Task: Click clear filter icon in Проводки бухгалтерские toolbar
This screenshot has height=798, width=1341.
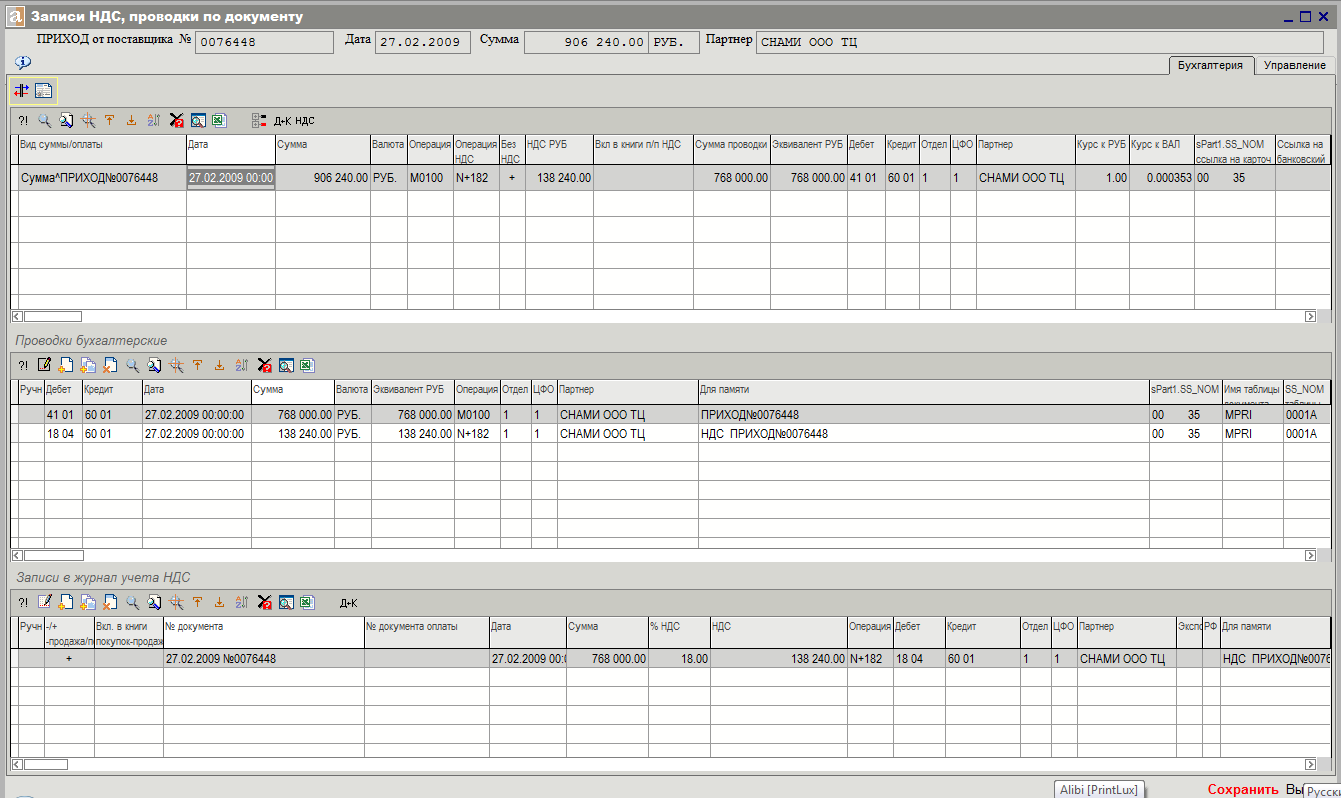Action: pyautogui.click(x=264, y=365)
